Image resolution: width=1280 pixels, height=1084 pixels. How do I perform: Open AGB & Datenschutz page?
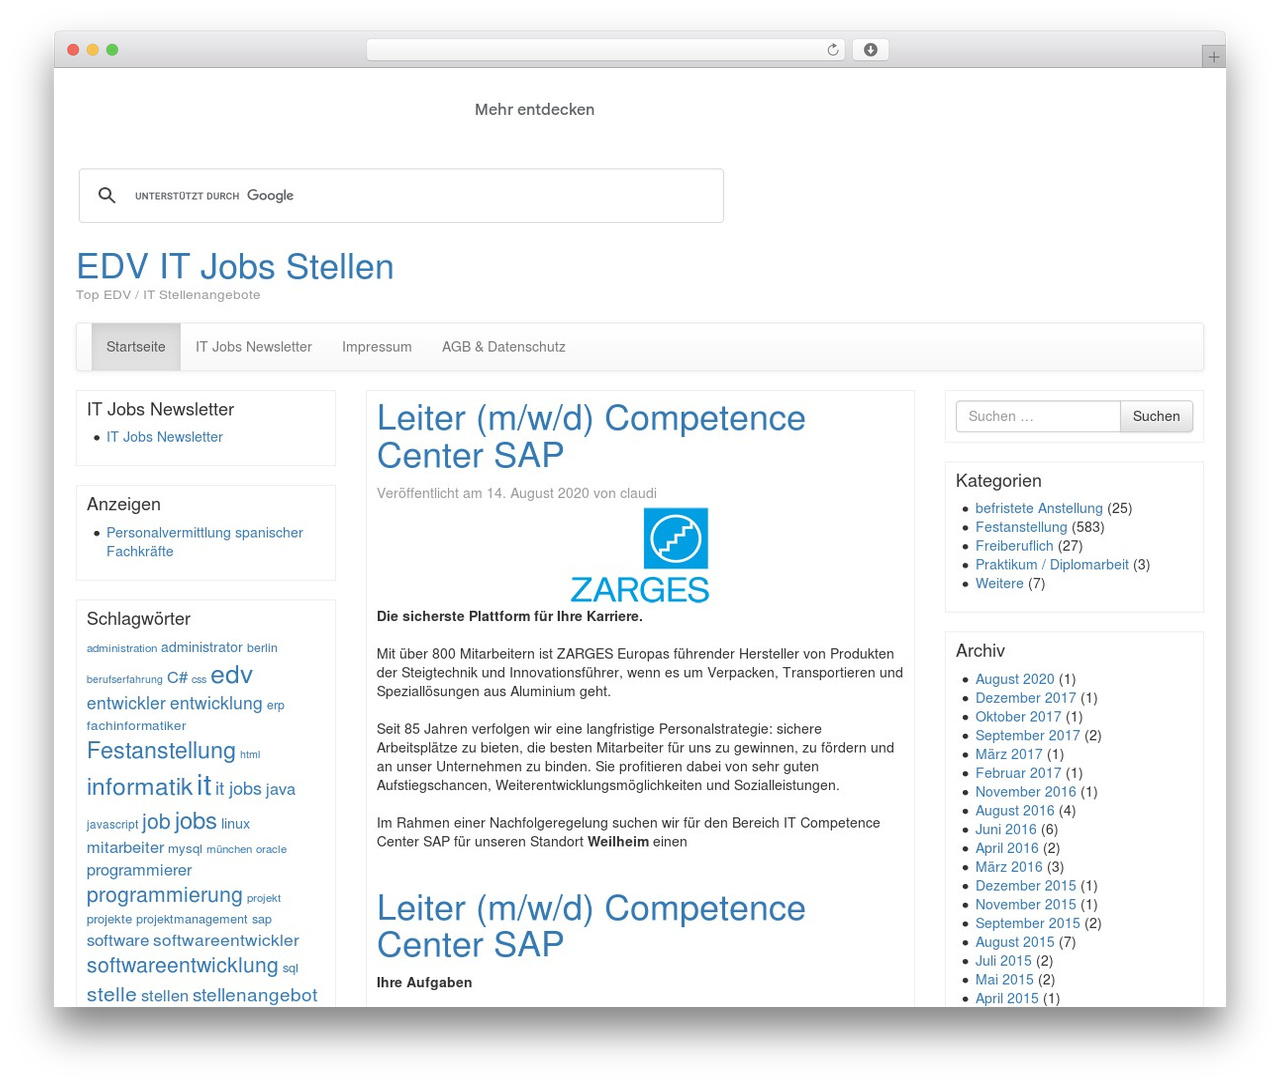[x=504, y=347]
